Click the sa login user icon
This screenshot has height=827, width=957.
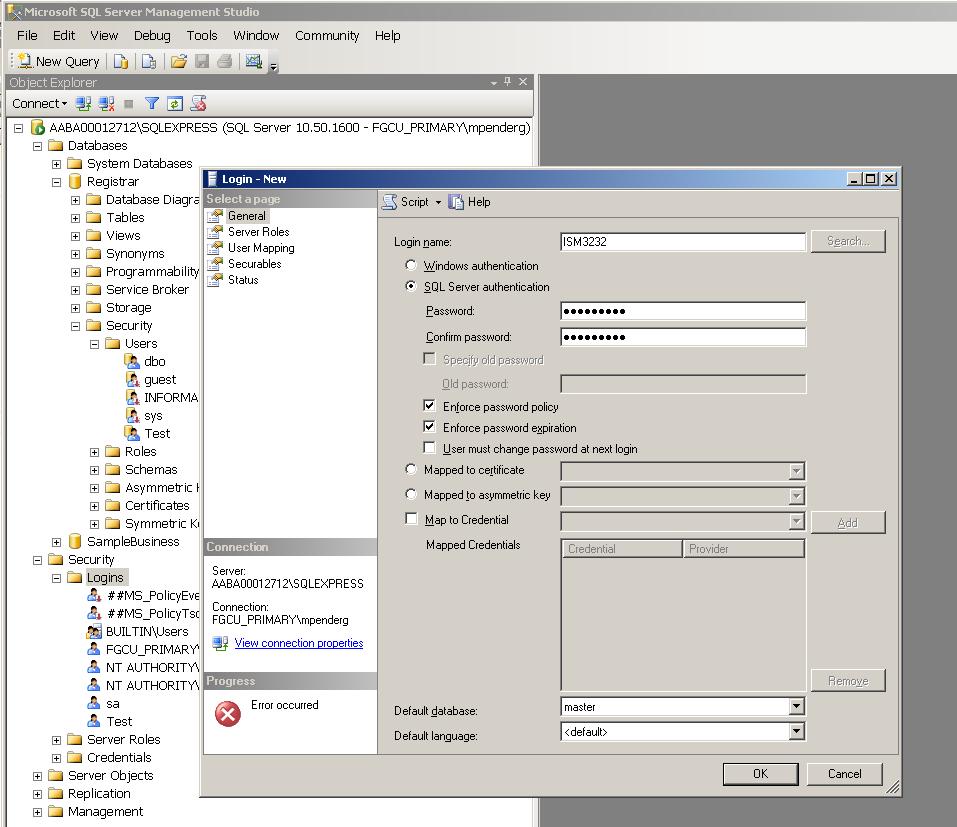pos(94,704)
